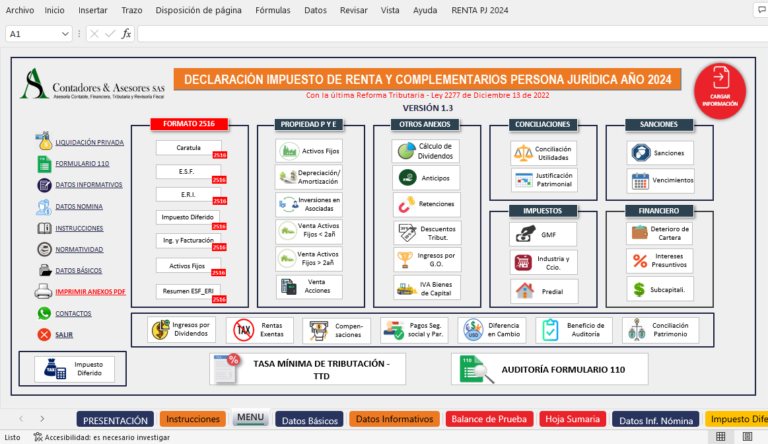768x444 pixels.
Task: Switch to the Balance de Prueba sheet tab
Action: pos(489,419)
